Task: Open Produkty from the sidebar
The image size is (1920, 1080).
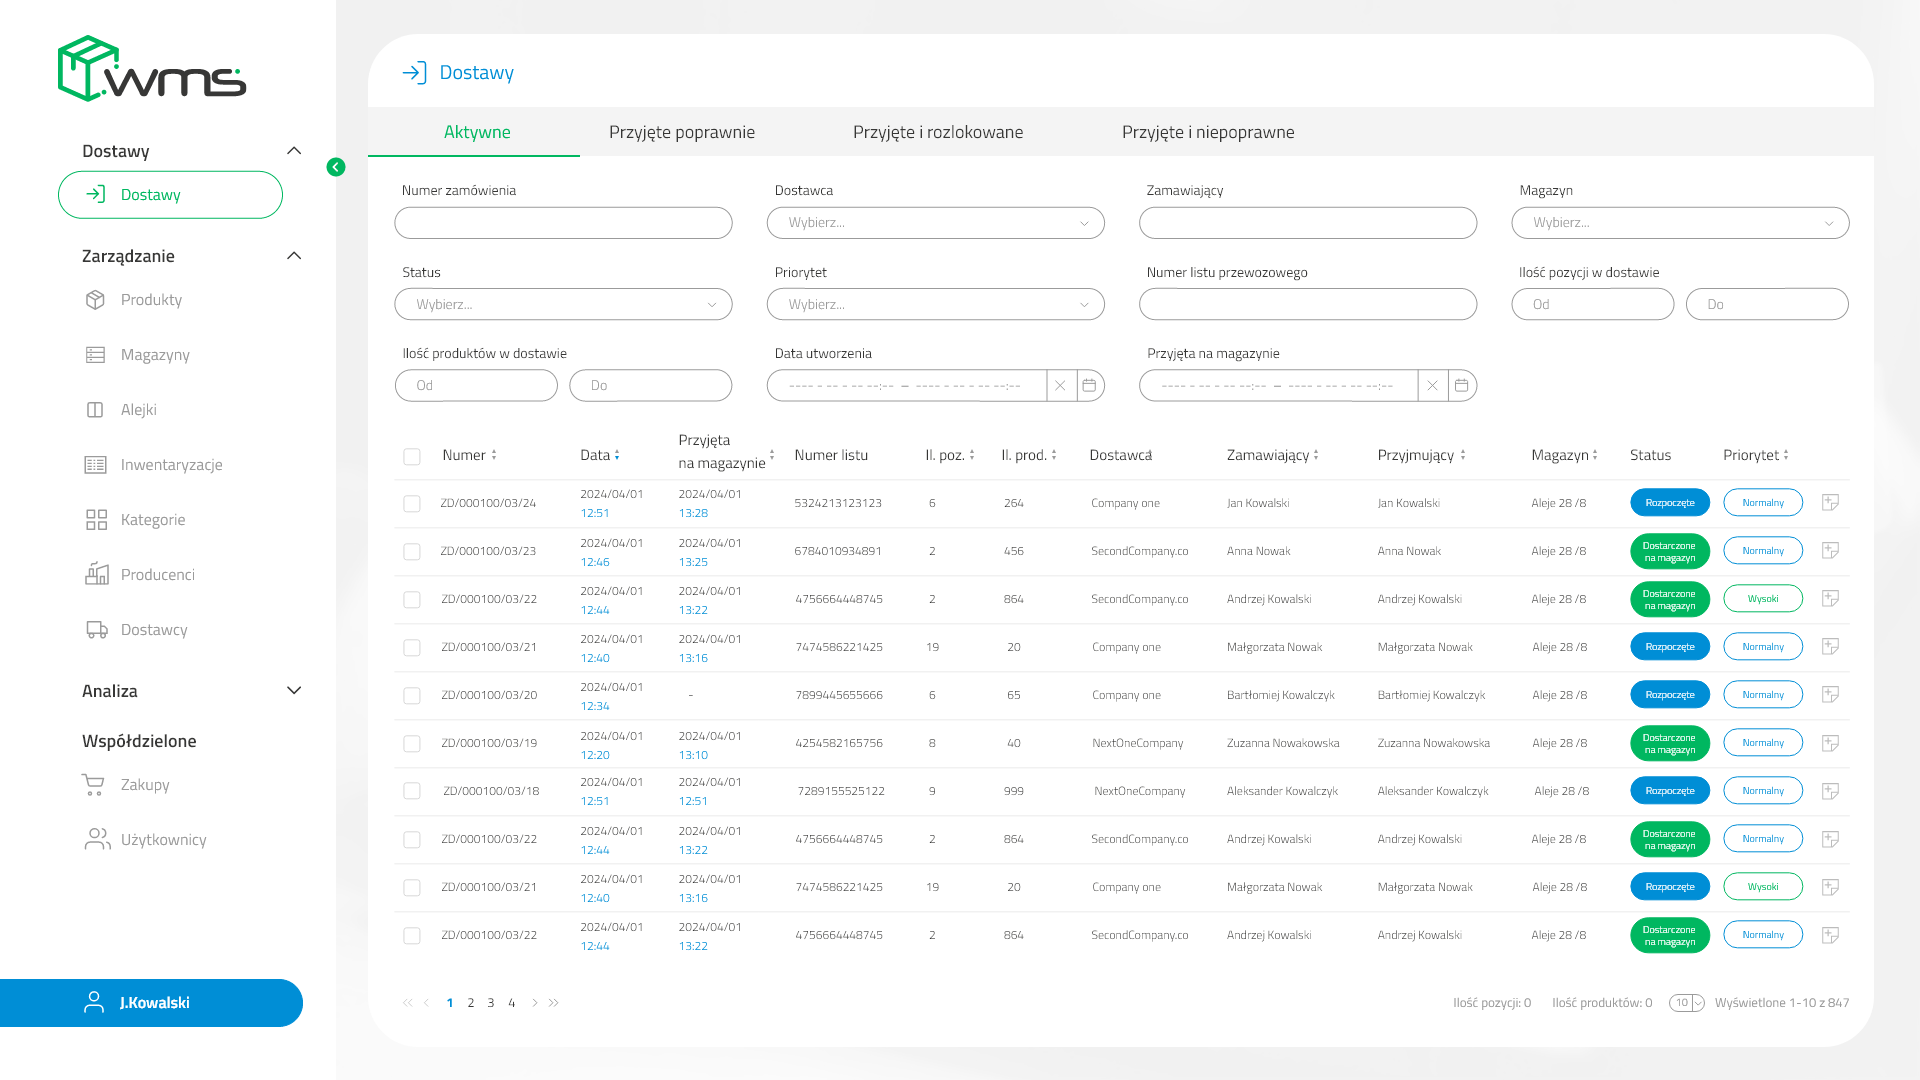Action: tap(134, 300)
